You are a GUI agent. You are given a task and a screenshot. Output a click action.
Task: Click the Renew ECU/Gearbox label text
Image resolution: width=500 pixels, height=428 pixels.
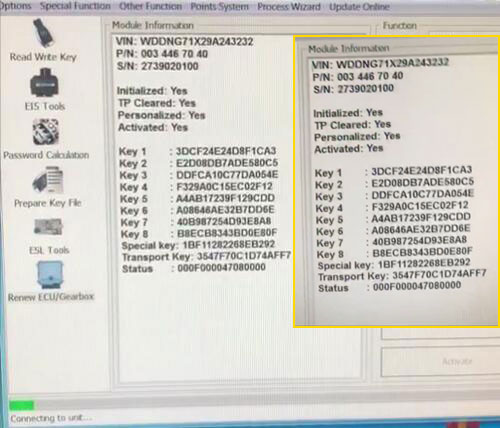coord(51,297)
